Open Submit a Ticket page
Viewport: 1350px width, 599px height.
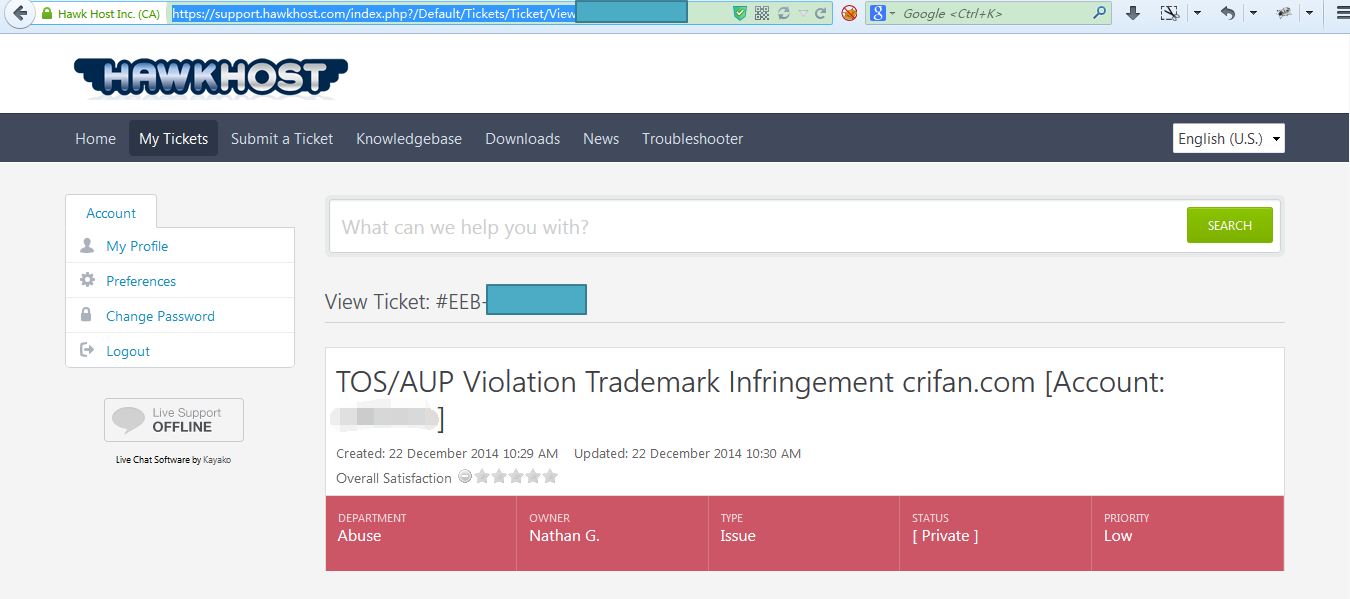click(x=282, y=139)
